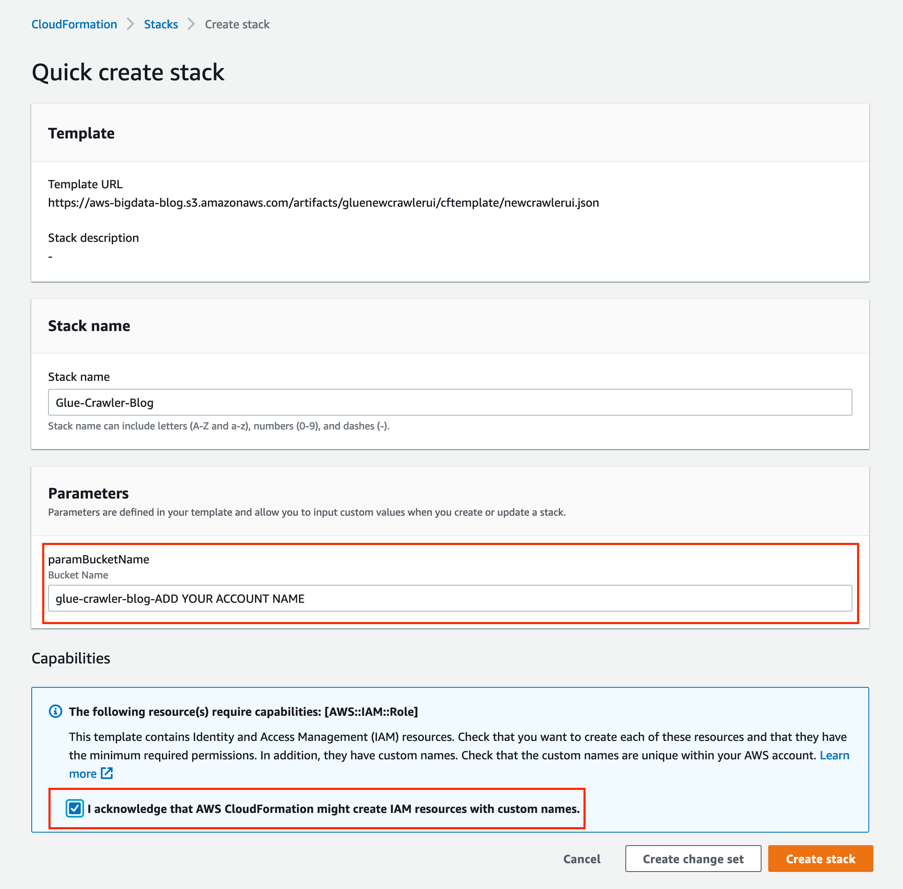
Task: Go to the Stacks breadcrumb
Action: 161,24
